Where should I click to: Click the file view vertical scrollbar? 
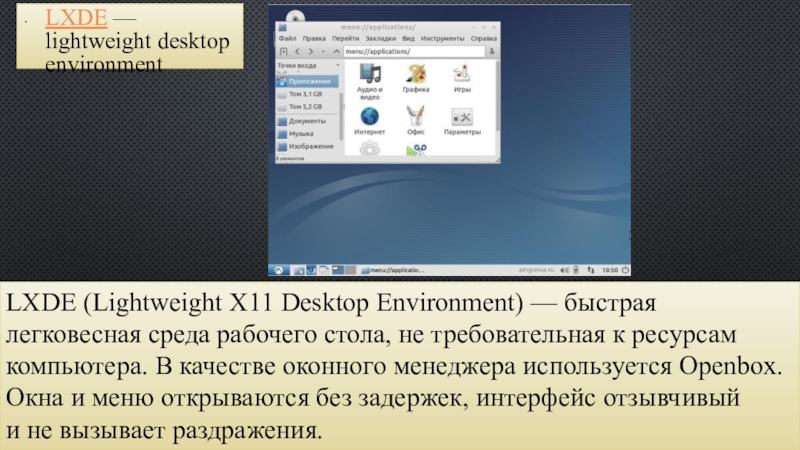point(497,97)
